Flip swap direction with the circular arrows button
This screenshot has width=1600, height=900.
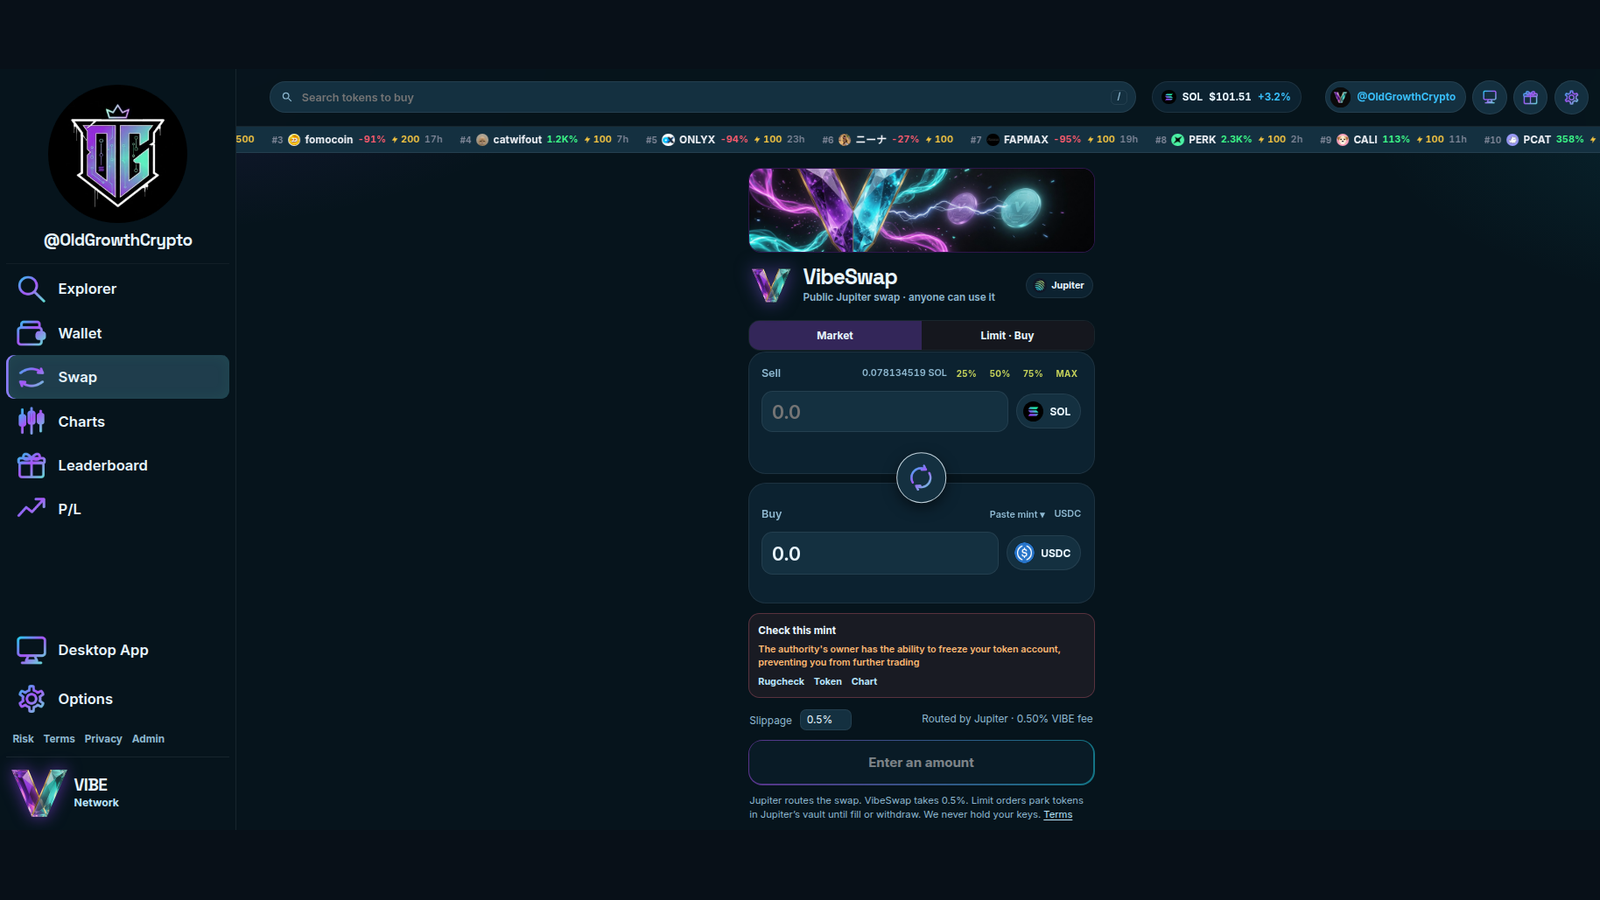pos(921,478)
